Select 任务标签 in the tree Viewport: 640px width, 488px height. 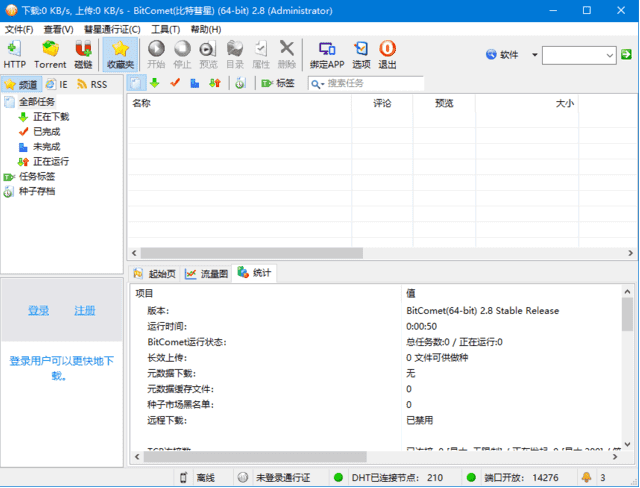[x=37, y=176]
